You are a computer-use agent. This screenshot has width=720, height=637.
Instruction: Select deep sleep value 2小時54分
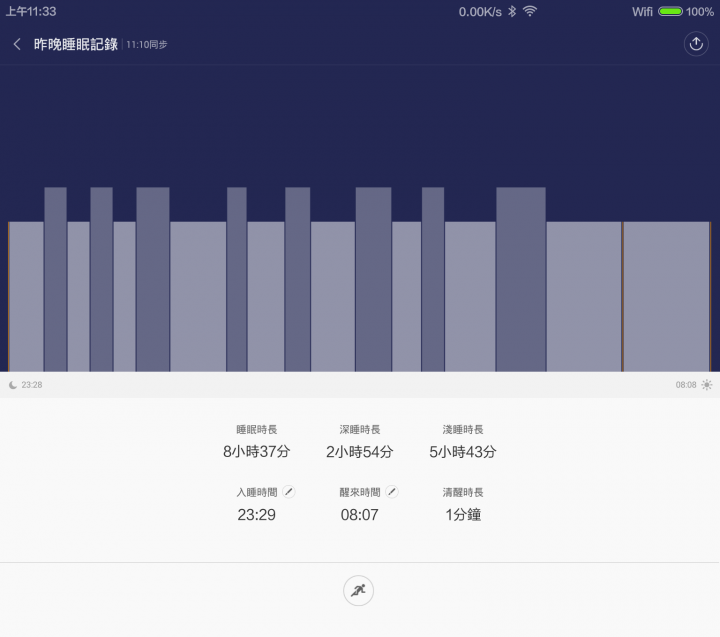[x=360, y=452]
